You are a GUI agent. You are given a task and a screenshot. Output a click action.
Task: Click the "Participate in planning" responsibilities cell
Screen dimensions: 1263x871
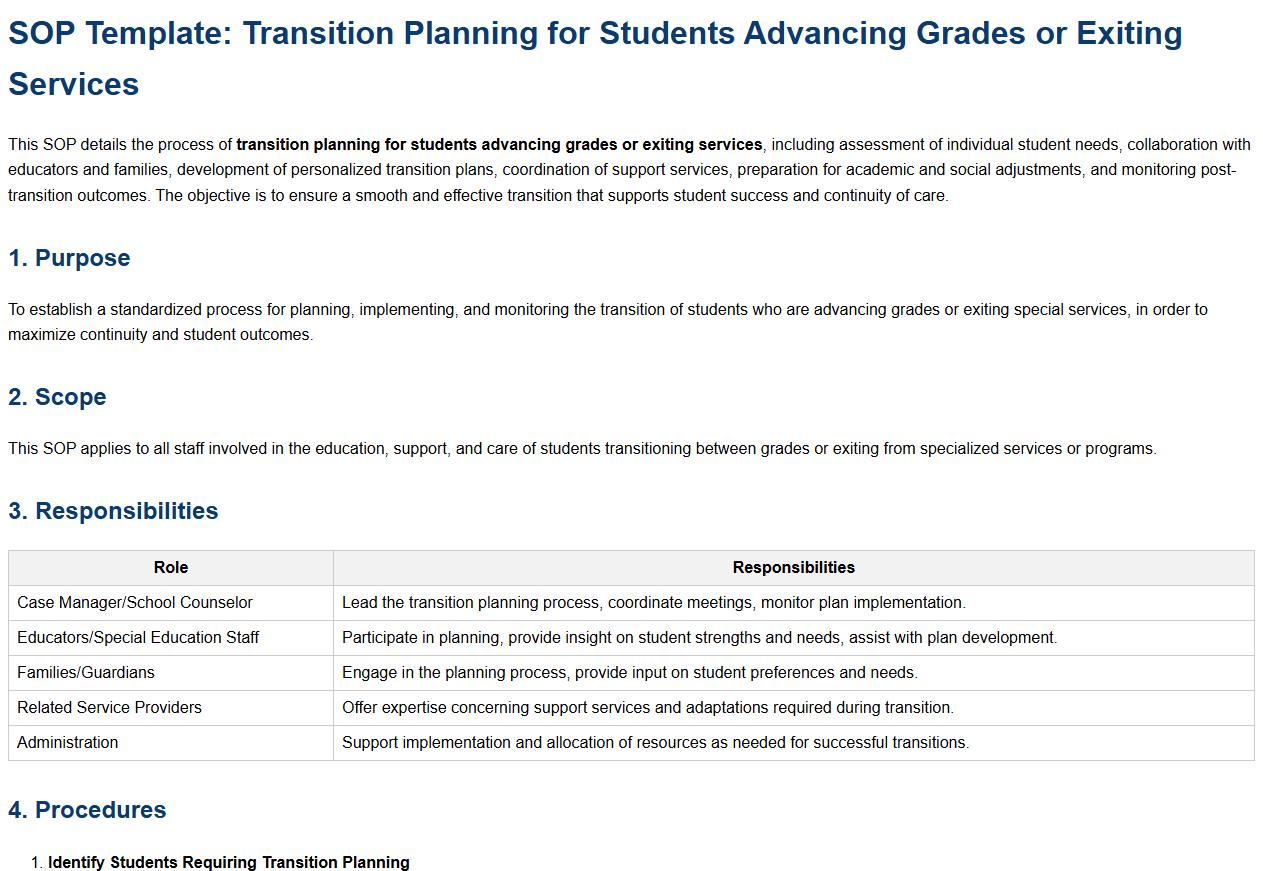coord(699,638)
